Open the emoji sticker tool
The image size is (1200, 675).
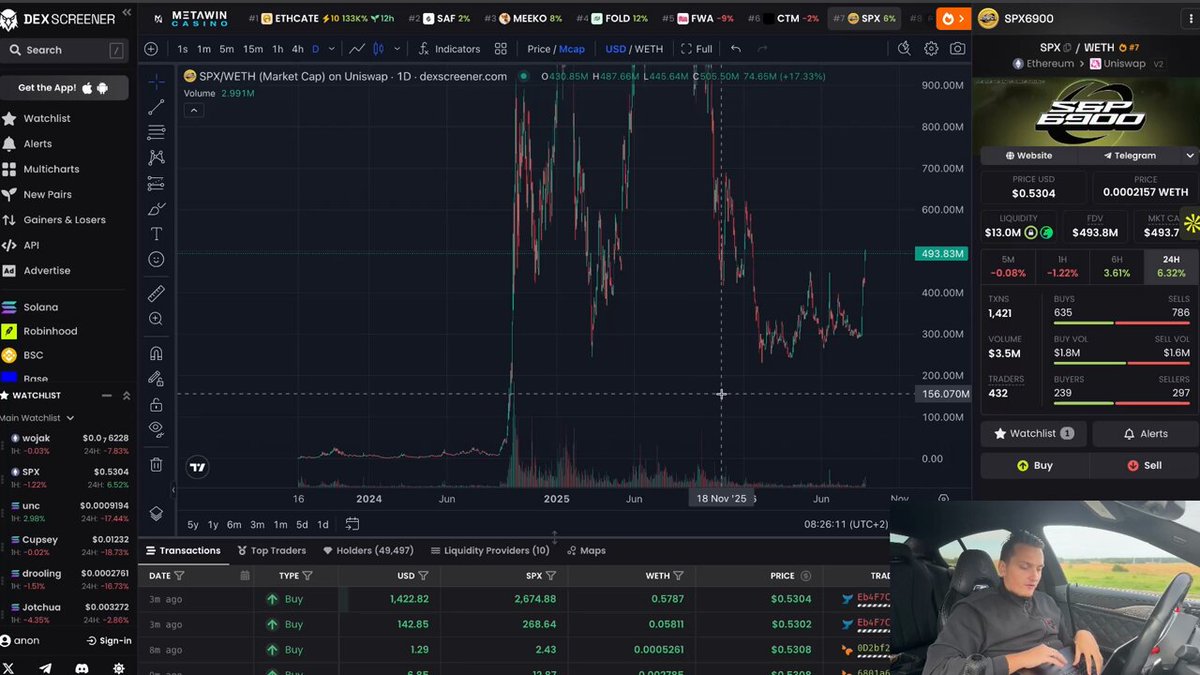[156, 260]
